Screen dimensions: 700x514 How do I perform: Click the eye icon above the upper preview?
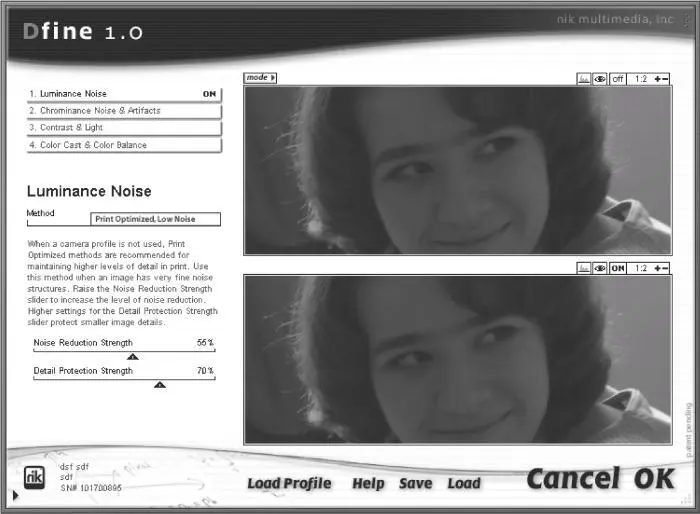click(x=600, y=79)
